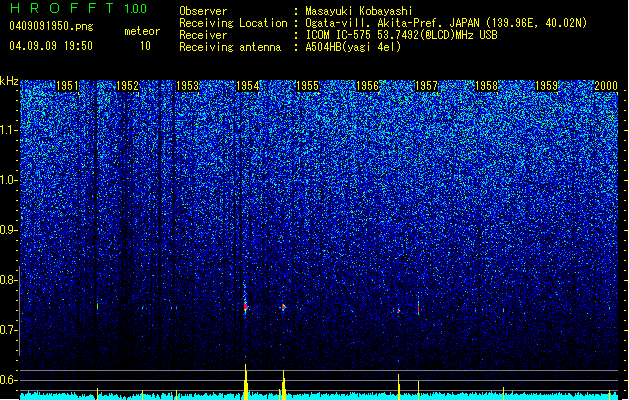
Task: Click the tallest yellow power spike at 1954
Action: coord(246,382)
